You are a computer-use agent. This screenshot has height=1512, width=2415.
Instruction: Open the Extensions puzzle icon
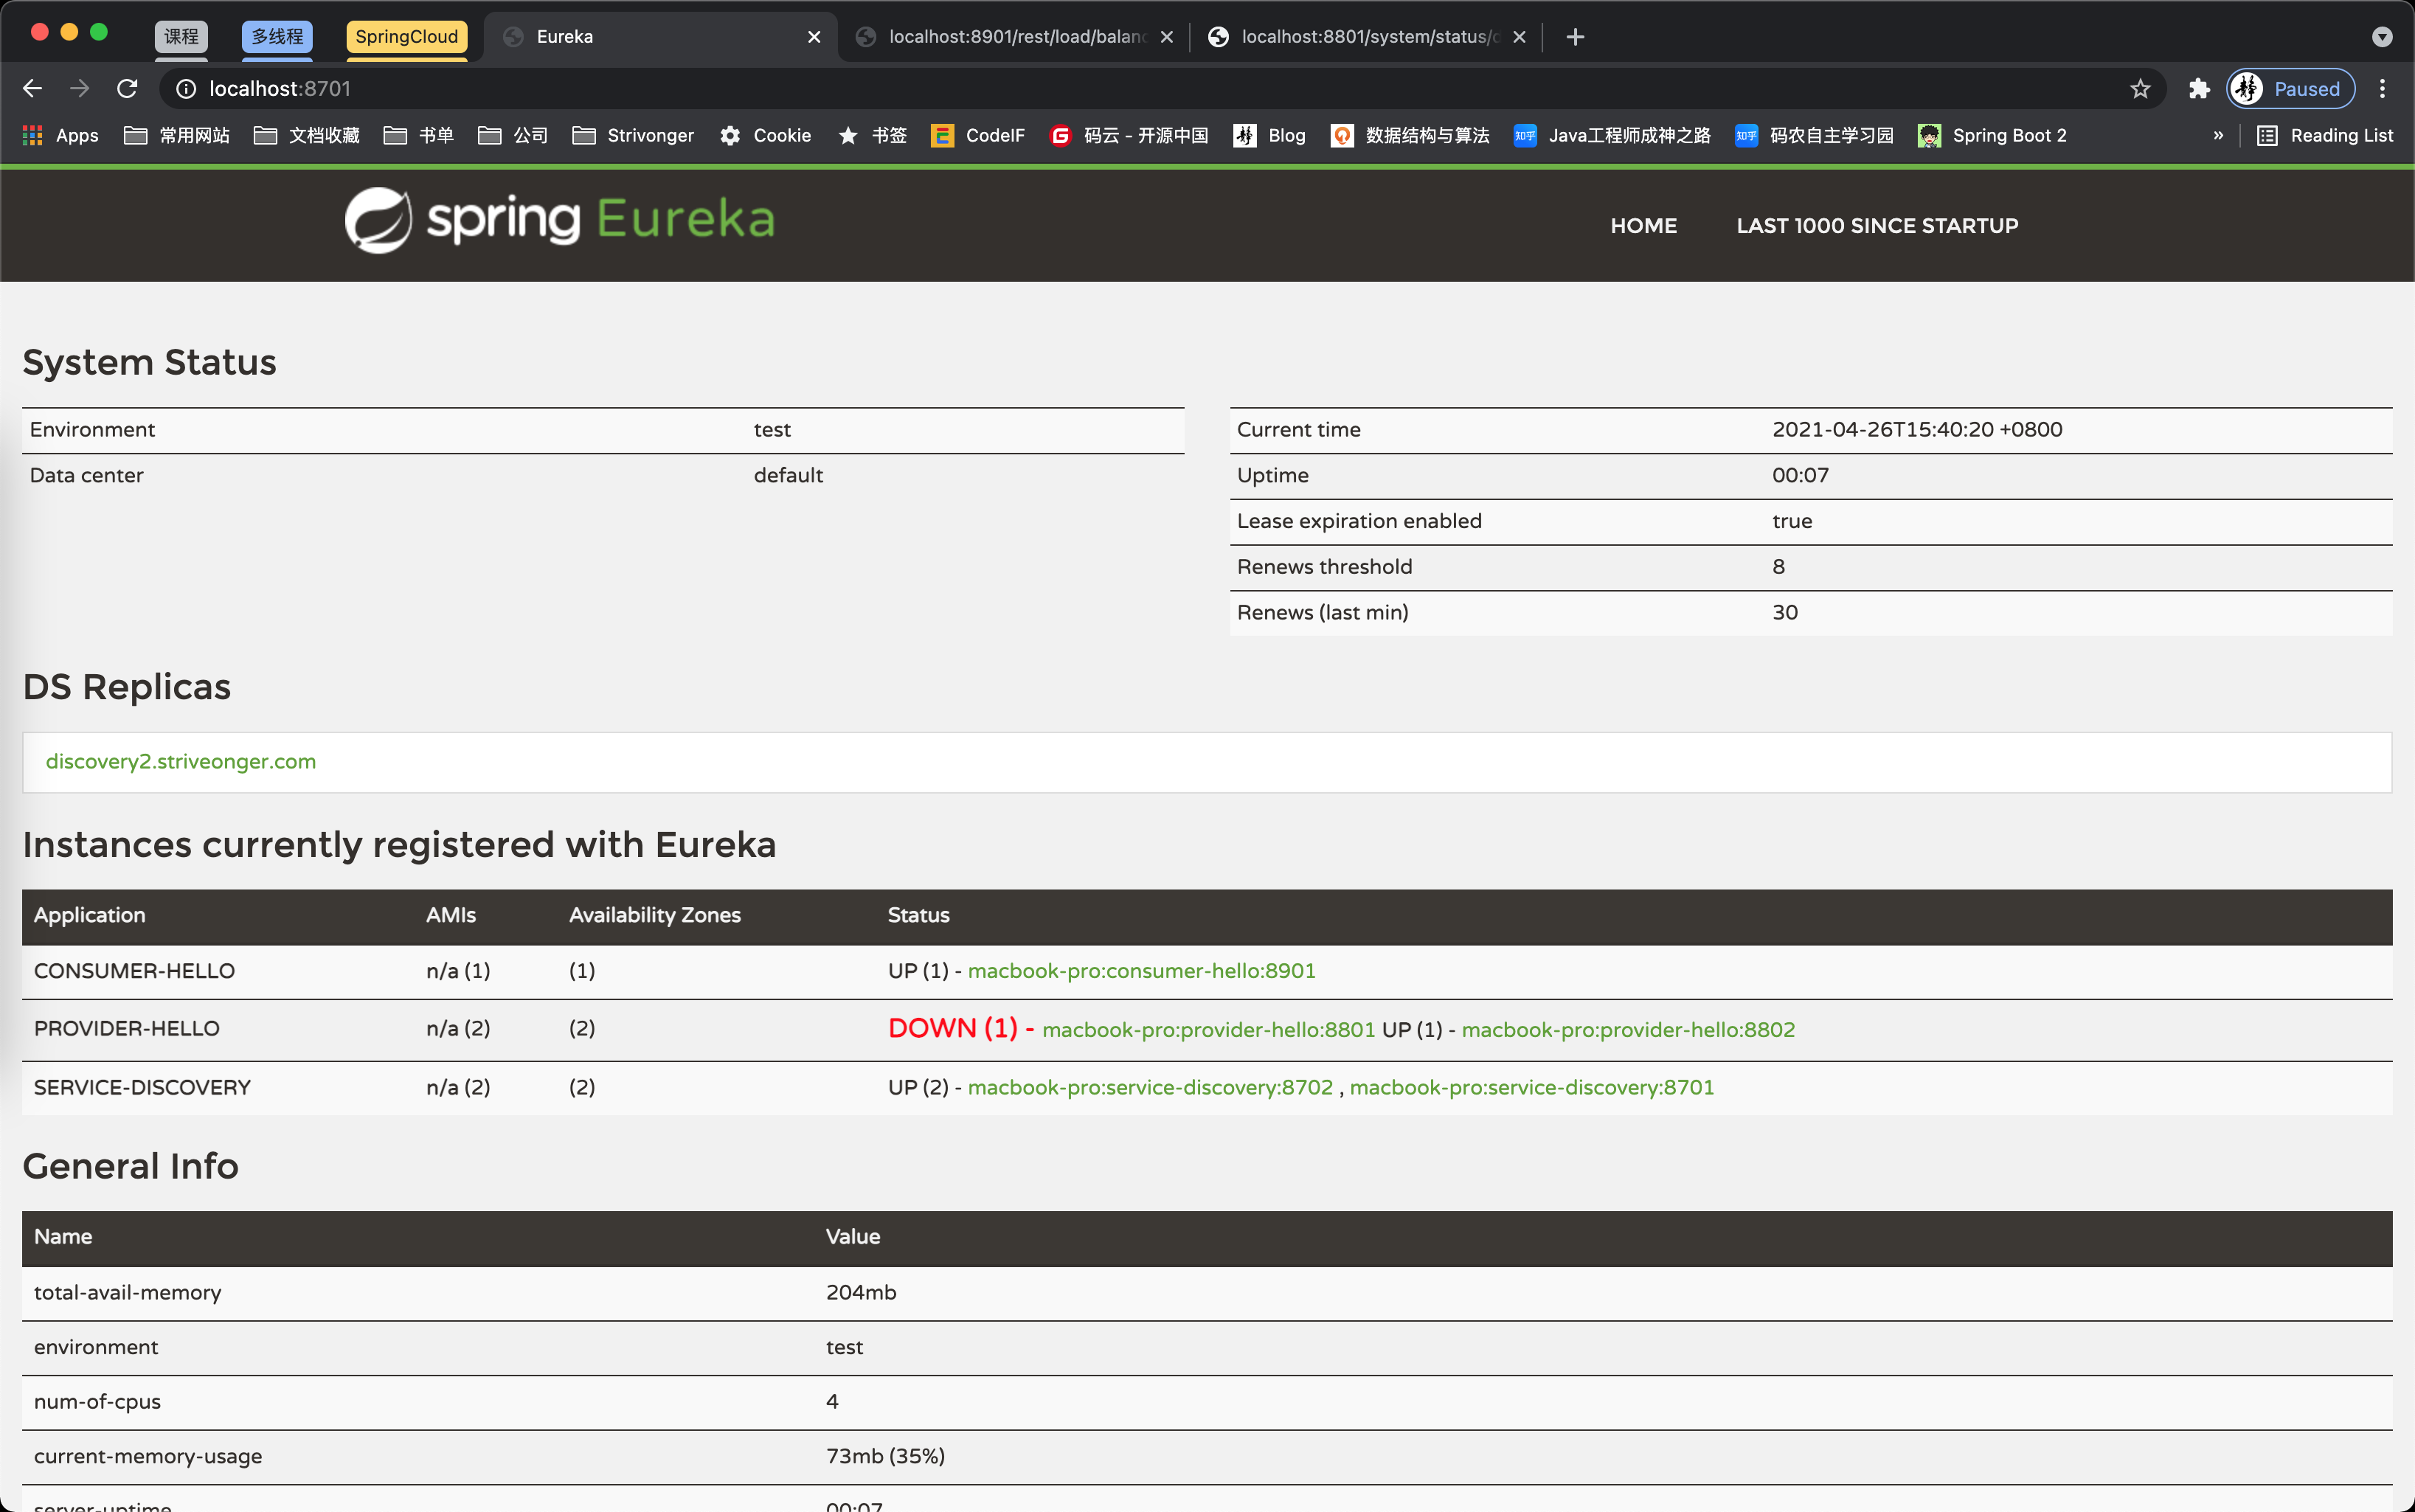(2198, 89)
